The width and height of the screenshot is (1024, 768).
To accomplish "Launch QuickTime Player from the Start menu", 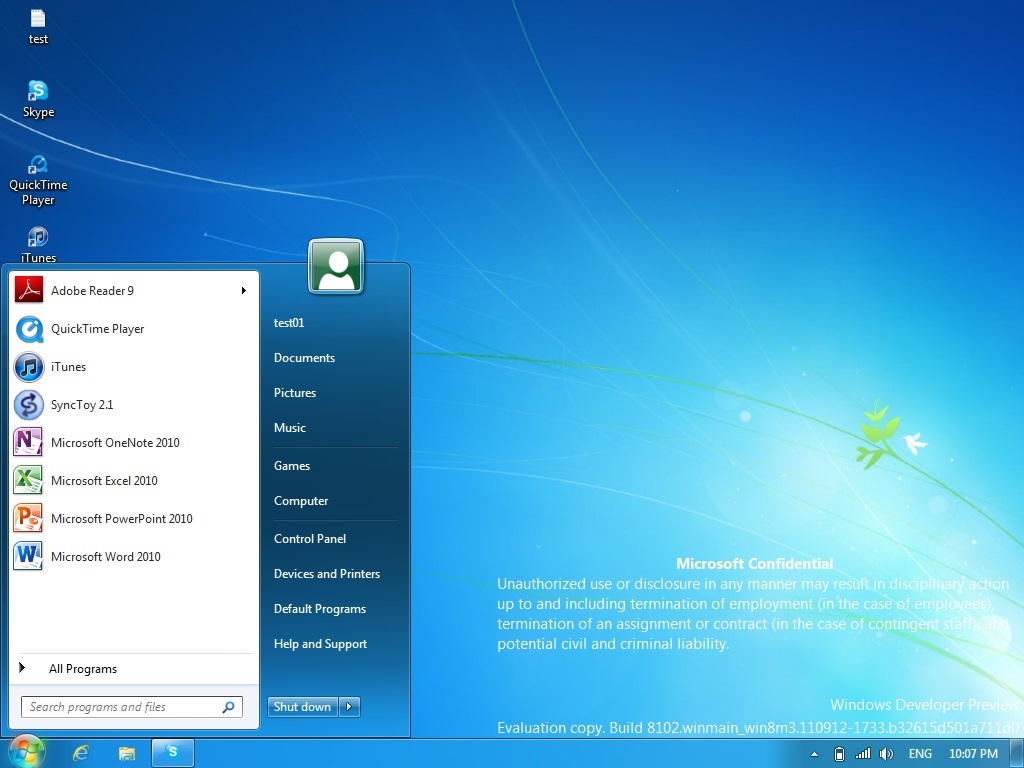I will coord(95,329).
